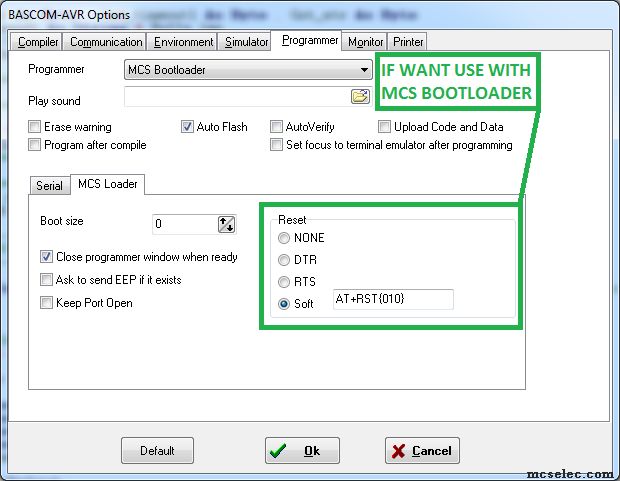Go to the Monitor tab

(x=365, y=42)
